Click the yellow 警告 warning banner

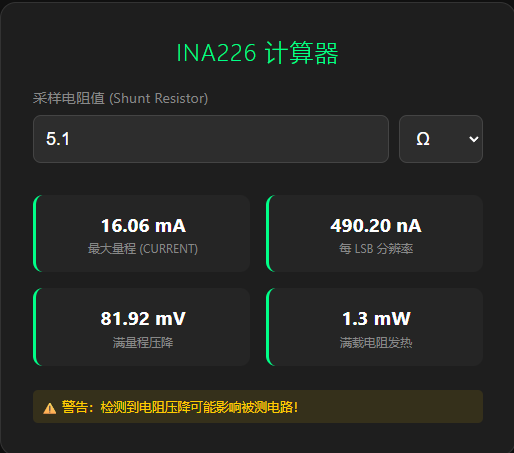tap(258, 406)
